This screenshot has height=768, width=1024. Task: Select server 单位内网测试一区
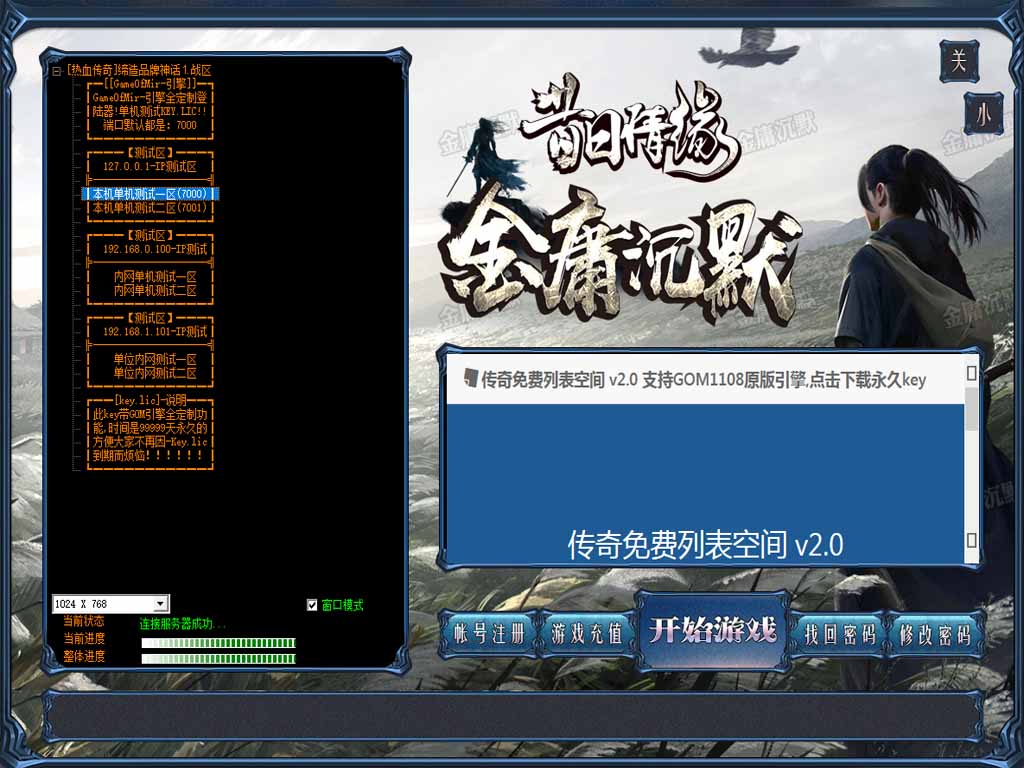[155, 359]
